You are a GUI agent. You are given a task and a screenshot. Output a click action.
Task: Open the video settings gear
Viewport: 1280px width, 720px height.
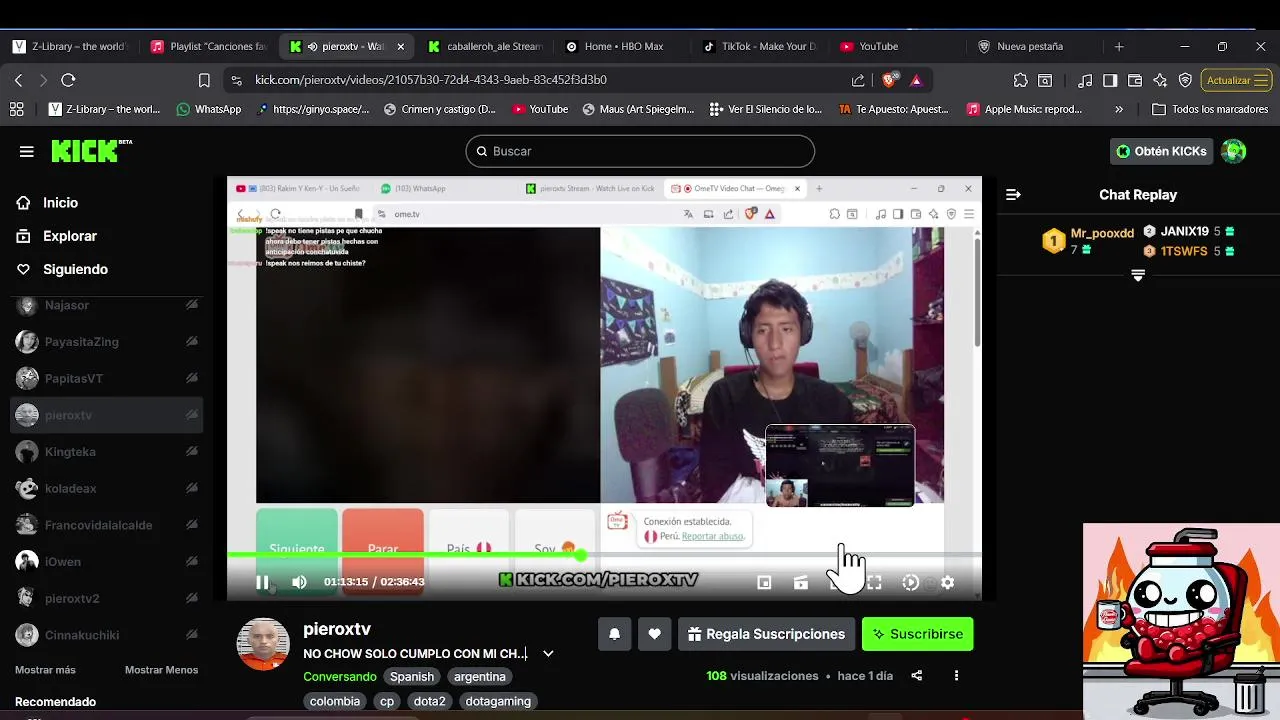click(947, 582)
